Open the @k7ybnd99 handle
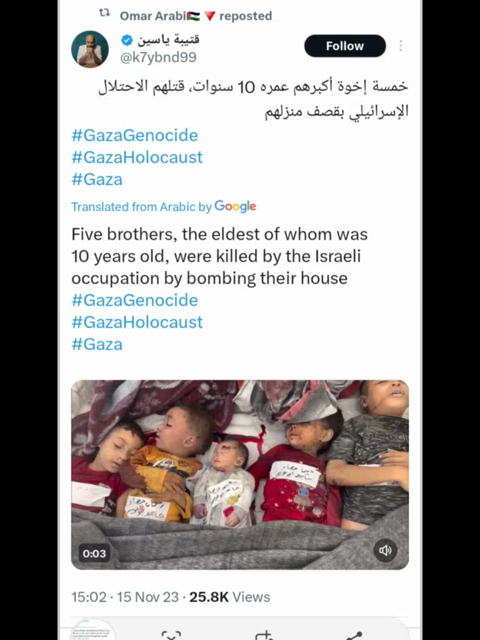480x640 pixels. [158, 58]
